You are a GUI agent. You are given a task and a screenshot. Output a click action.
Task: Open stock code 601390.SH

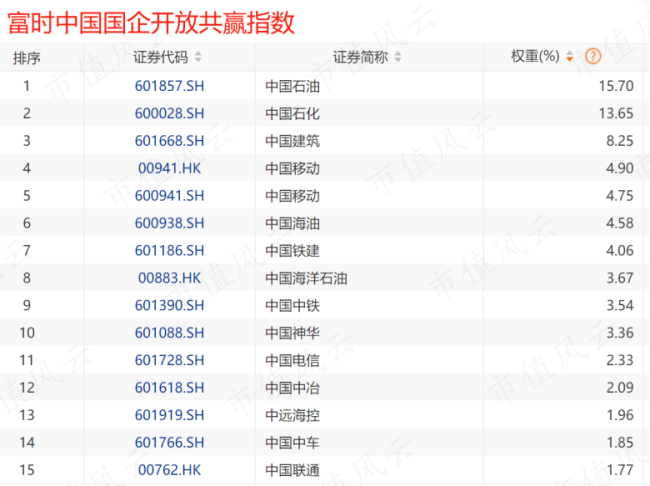coord(170,305)
